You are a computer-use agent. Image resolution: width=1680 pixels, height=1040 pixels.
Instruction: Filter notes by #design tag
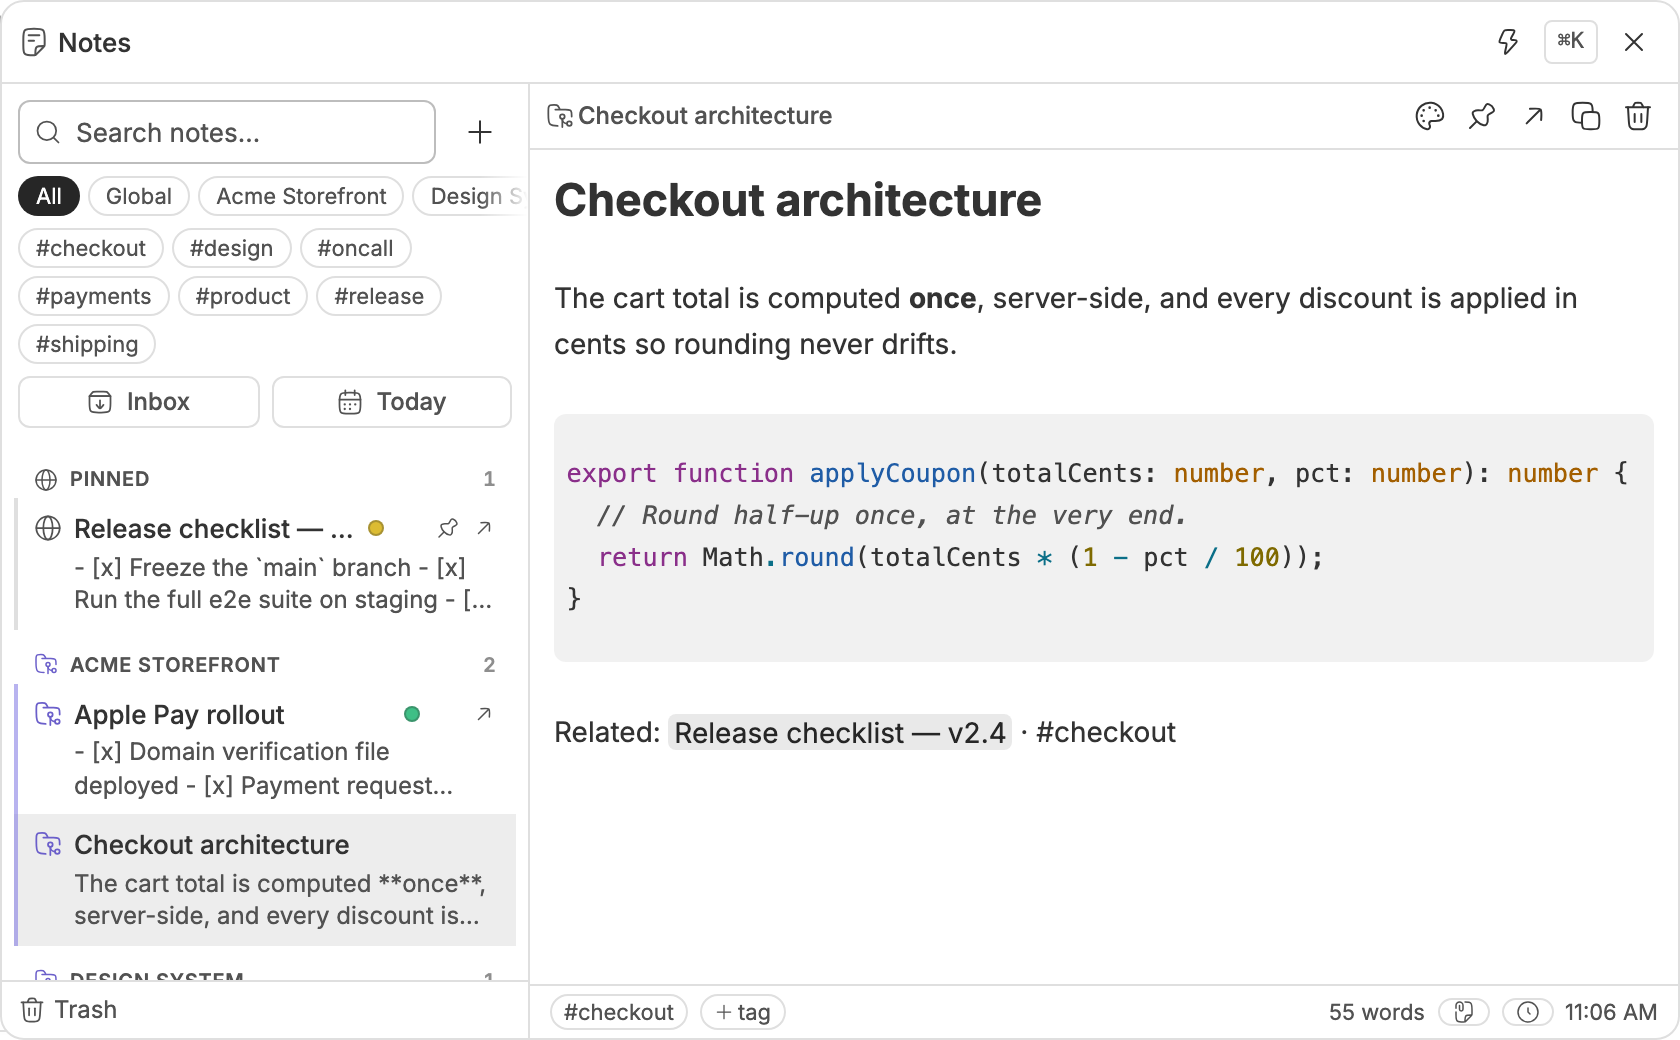(x=231, y=248)
